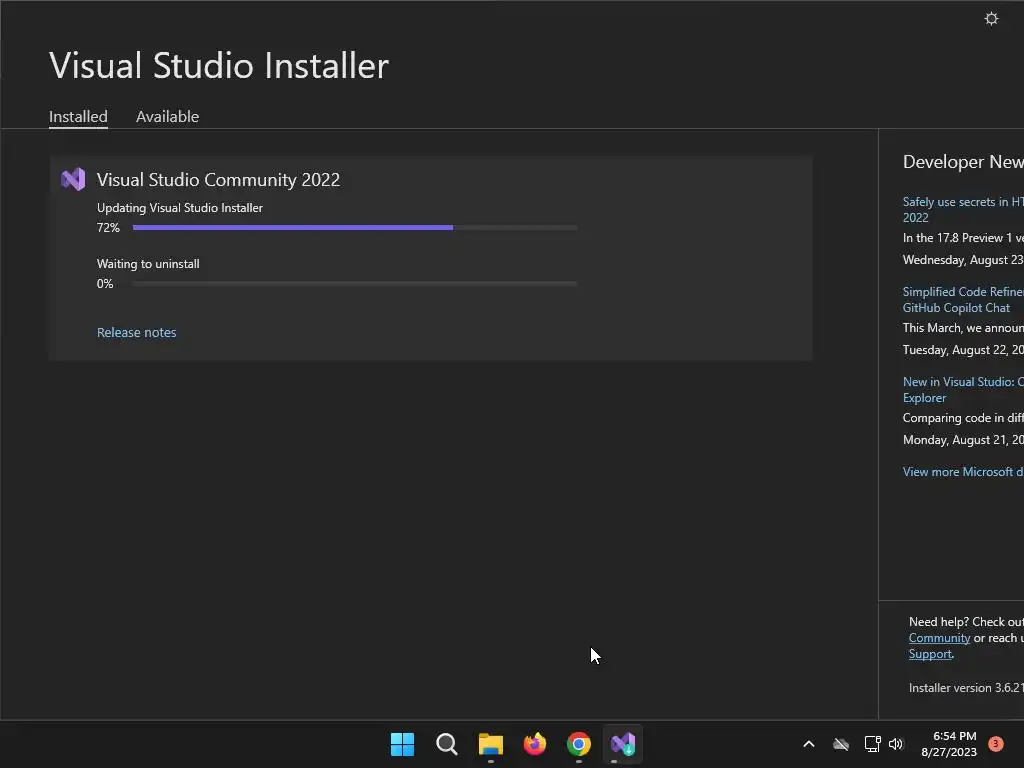Click the 'Developer News' heading
The image size is (1024, 768).
(963, 162)
